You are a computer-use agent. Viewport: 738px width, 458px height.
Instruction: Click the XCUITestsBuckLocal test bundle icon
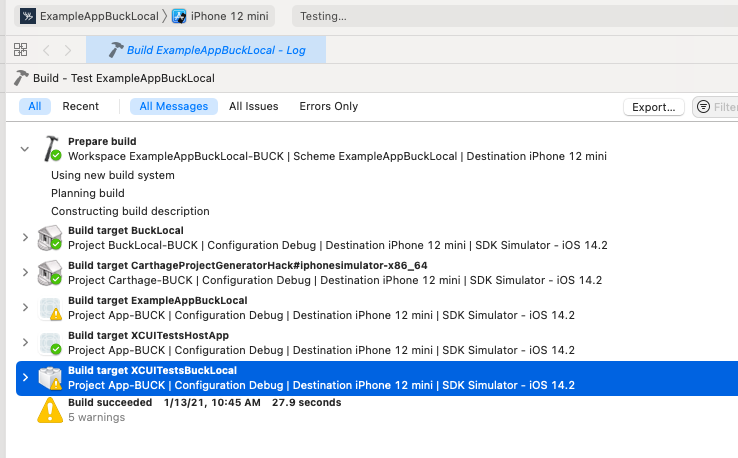point(50,378)
